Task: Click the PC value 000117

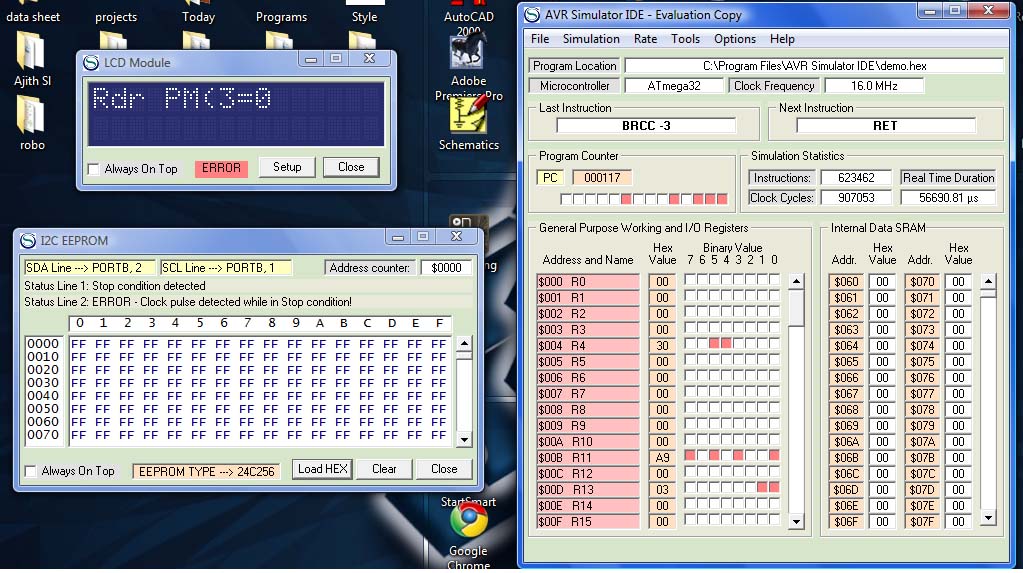Action: 602,178
